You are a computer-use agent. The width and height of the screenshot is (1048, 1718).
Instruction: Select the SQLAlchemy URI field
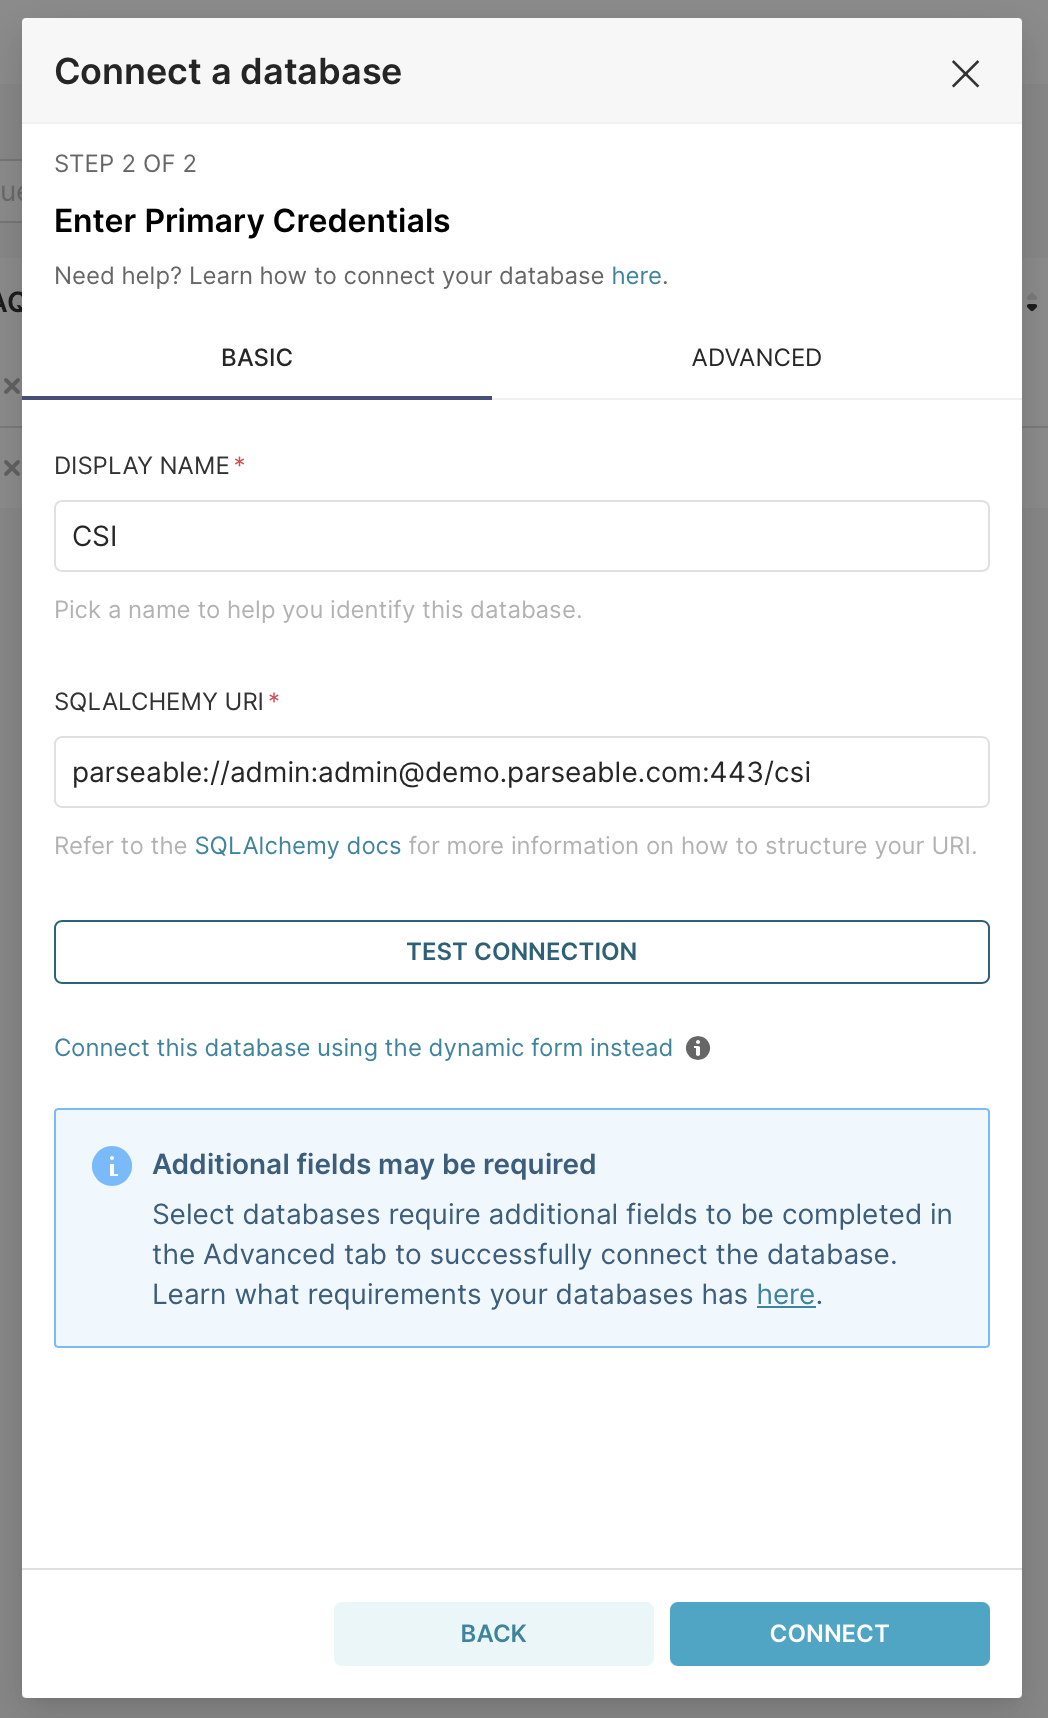coord(521,772)
